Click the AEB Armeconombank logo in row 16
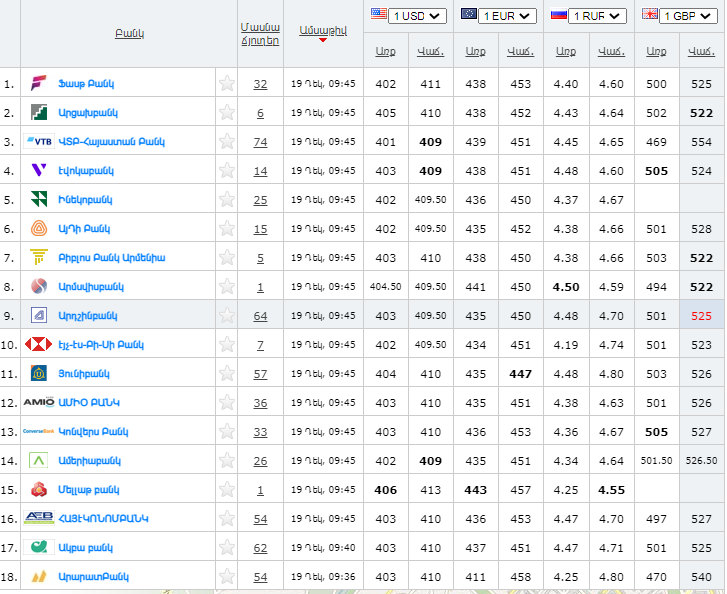This screenshot has width=727, height=594. point(39,518)
